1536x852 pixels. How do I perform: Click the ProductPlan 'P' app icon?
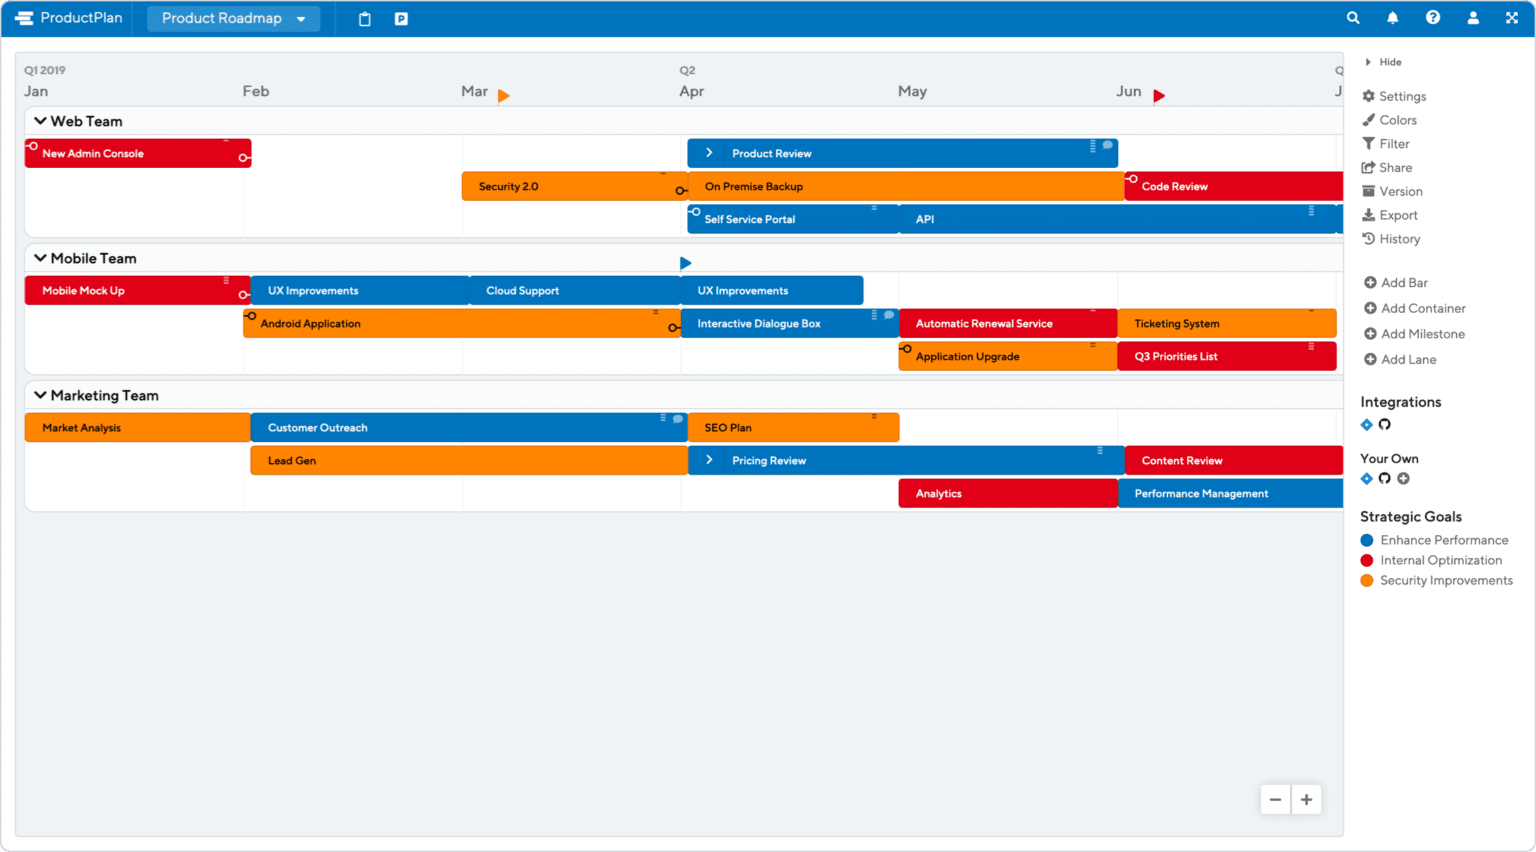[400, 17]
